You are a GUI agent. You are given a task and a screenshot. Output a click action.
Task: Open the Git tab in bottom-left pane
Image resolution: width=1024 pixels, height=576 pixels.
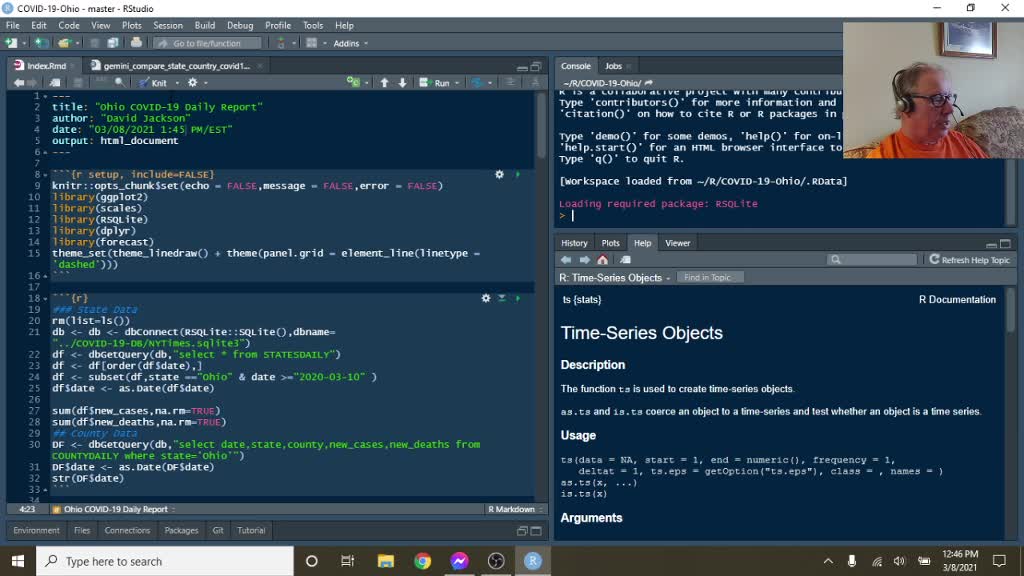pyautogui.click(x=217, y=530)
